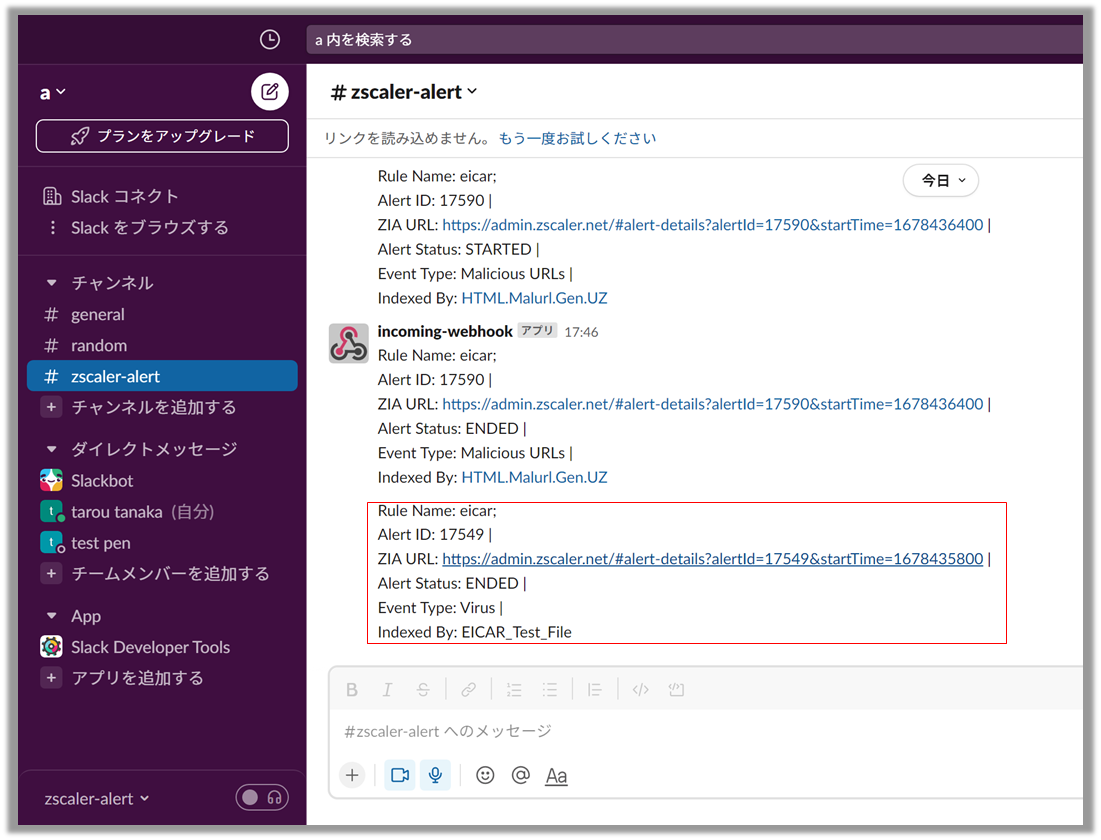Collapse the App section arrow
1101x840 pixels.
point(51,616)
